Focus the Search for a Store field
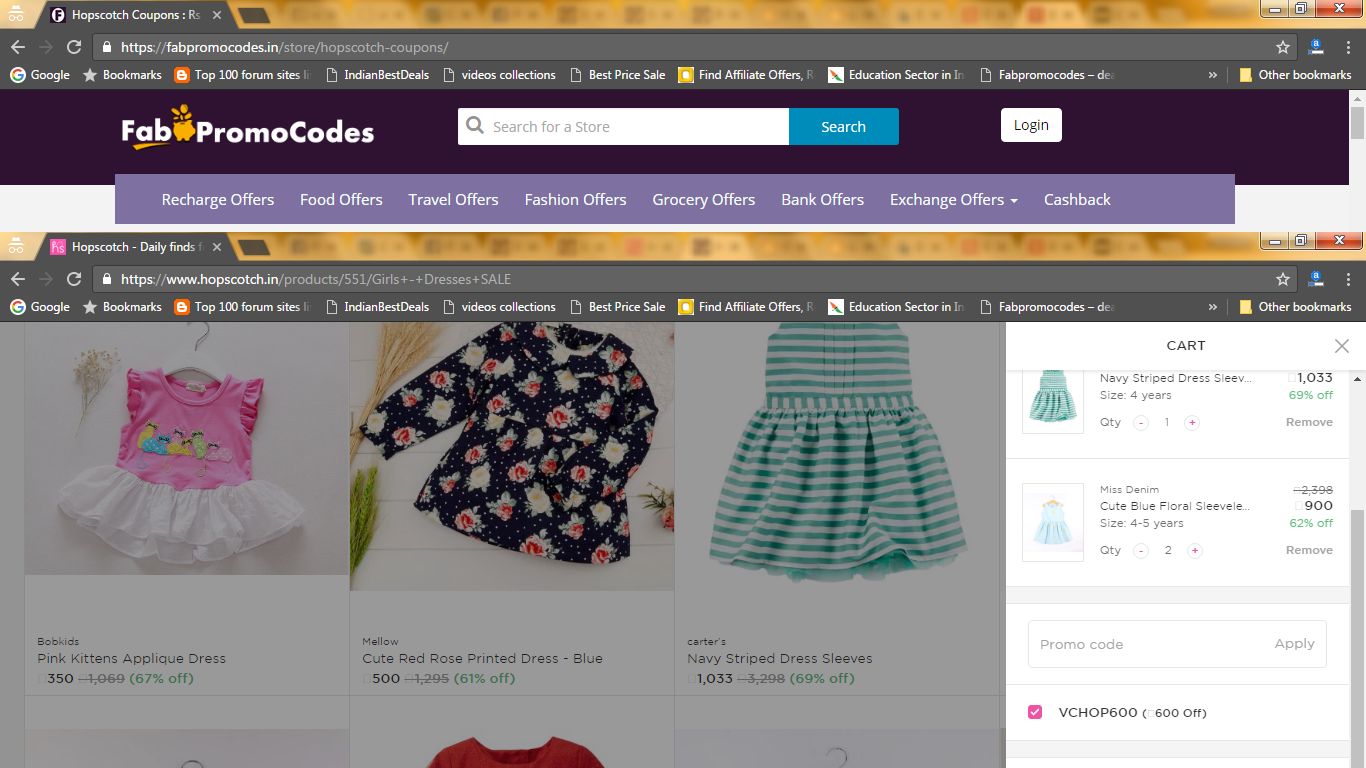Viewport: 1366px width, 768px height. (623, 127)
